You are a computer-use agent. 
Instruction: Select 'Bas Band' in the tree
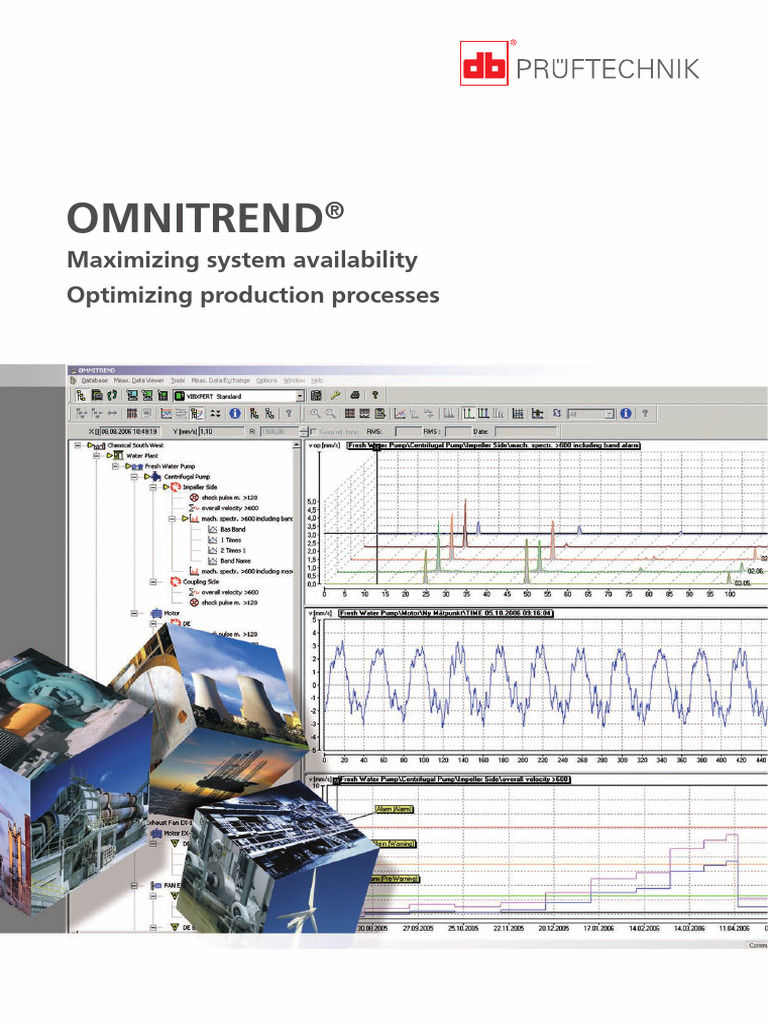click(232, 530)
